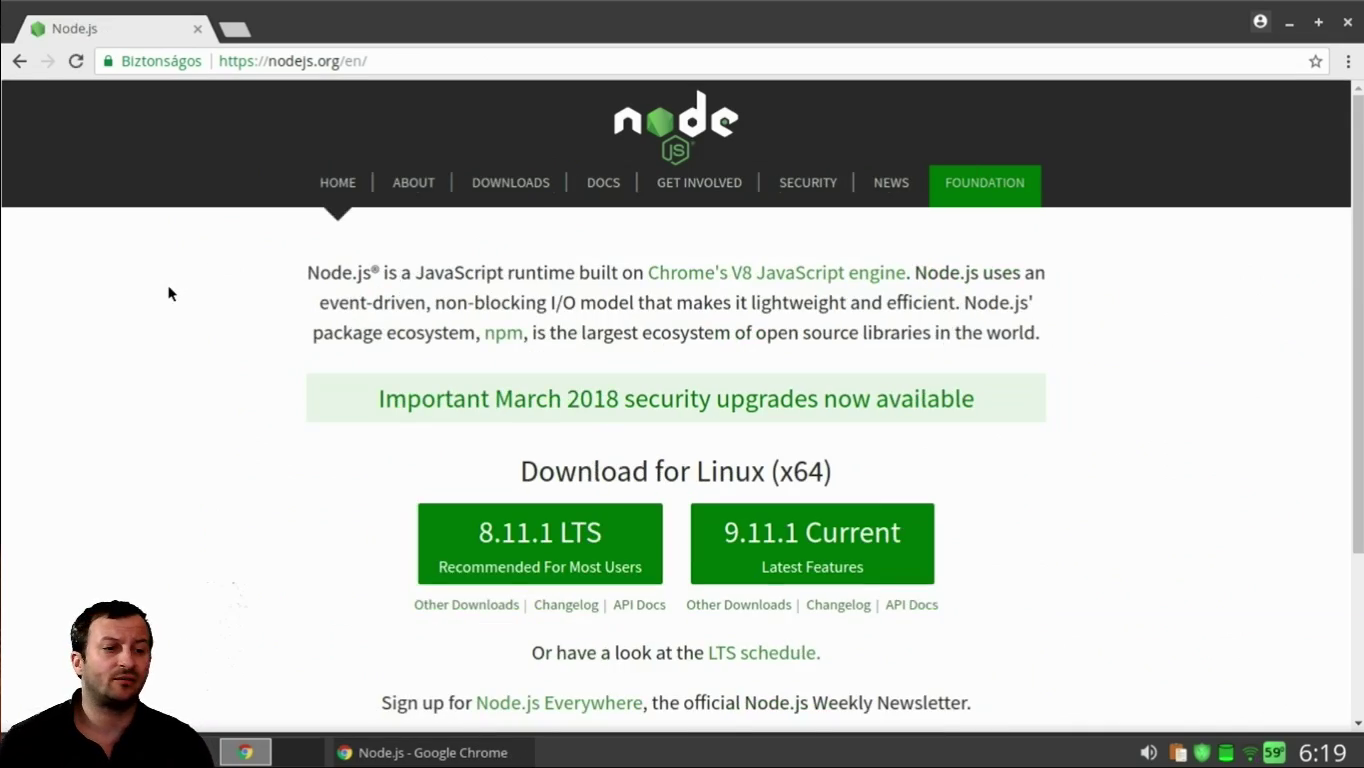The width and height of the screenshot is (1364, 768).
Task: Click the page vertical scrollbar thumb
Action: point(1357,323)
